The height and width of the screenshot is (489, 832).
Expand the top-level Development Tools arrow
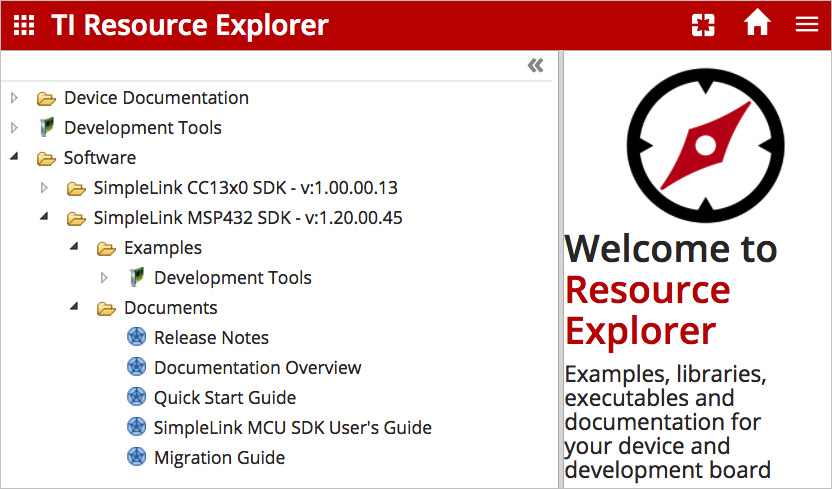[14, 128]
